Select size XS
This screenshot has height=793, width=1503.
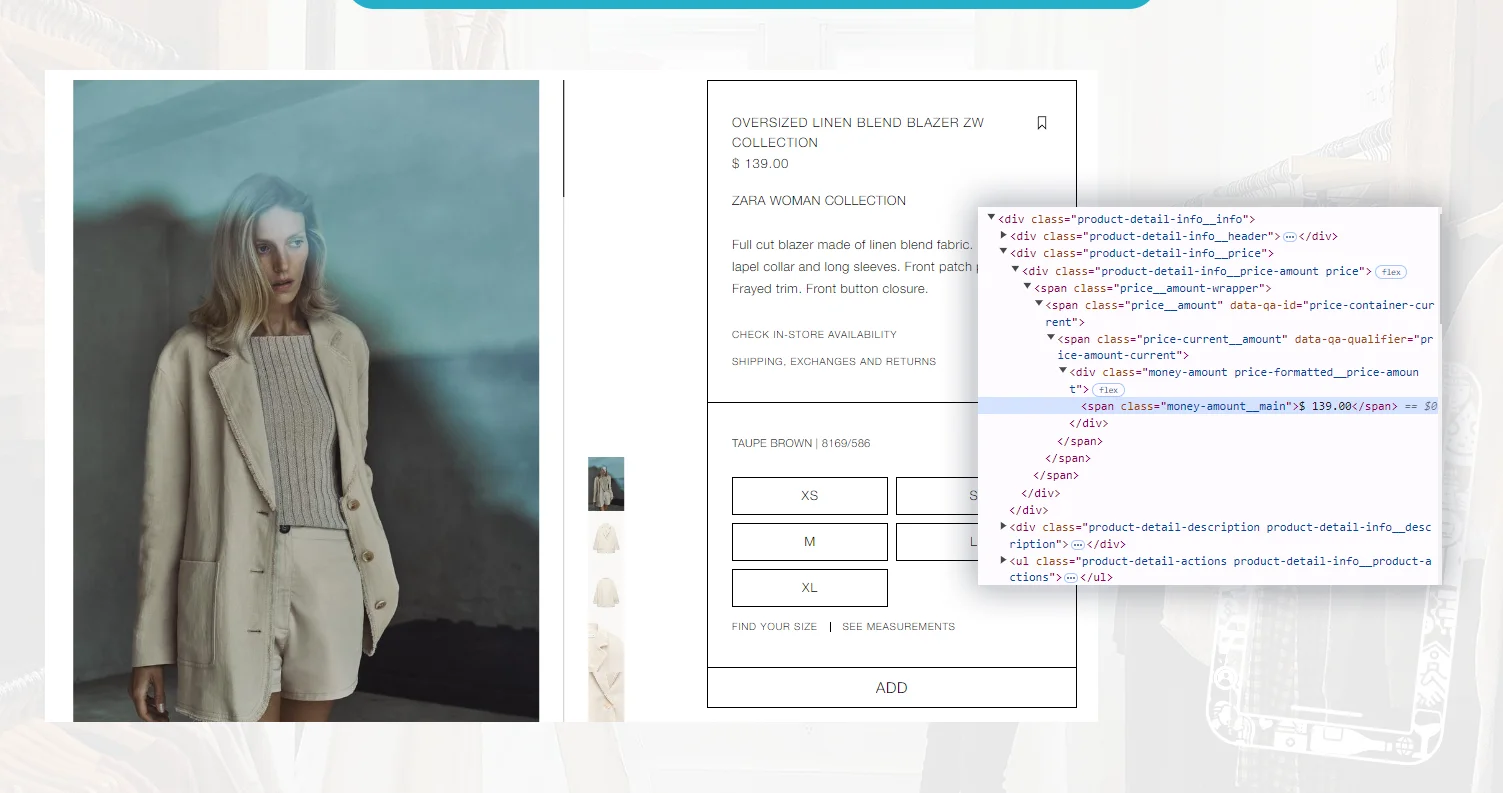(x=809, y=495)
